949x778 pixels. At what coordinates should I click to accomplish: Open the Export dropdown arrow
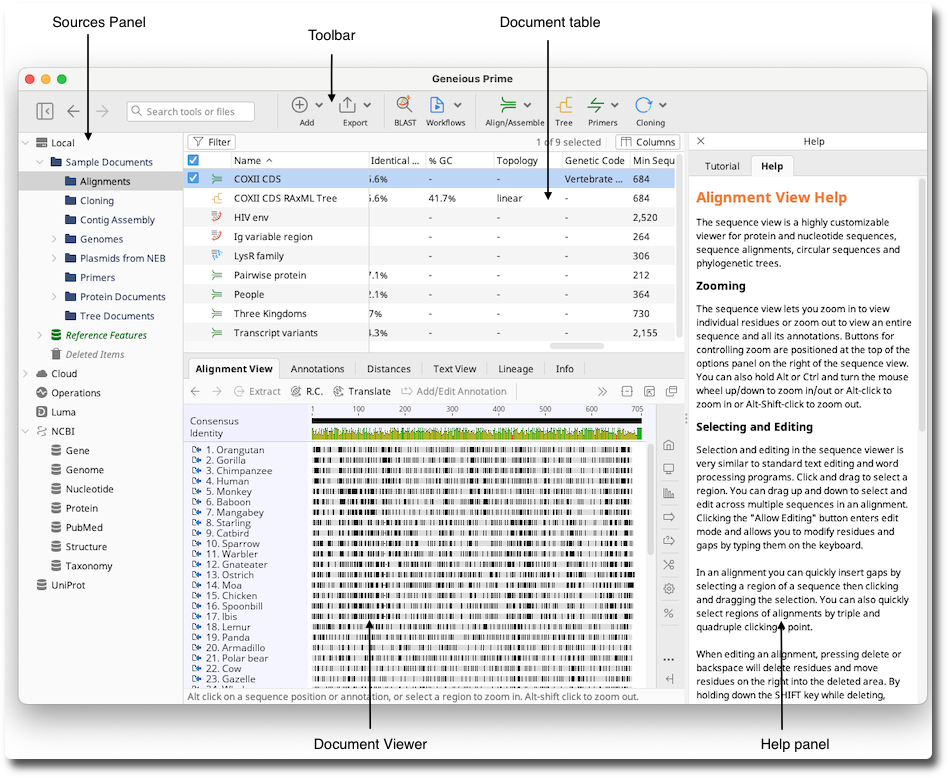pyautogui.click(x=367, y=105)
